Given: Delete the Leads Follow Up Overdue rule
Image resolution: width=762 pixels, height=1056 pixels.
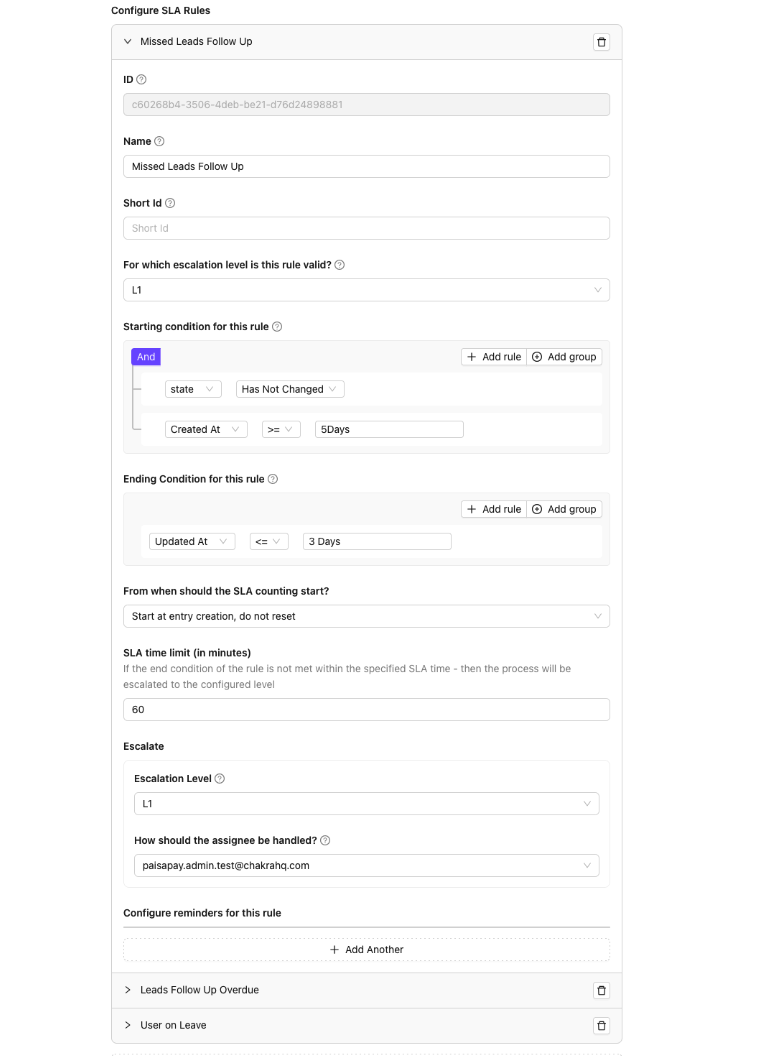Looking at the screenshot, I should (601, 990).
